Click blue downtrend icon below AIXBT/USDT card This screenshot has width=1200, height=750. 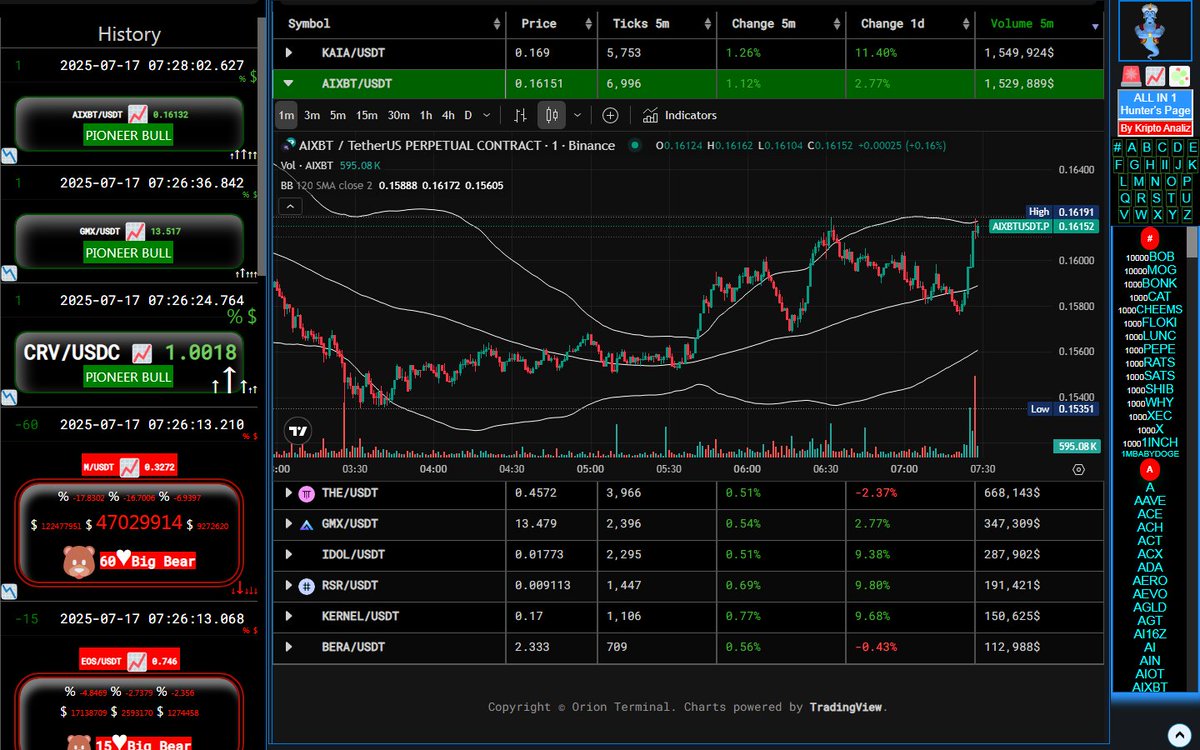[8, 156]
